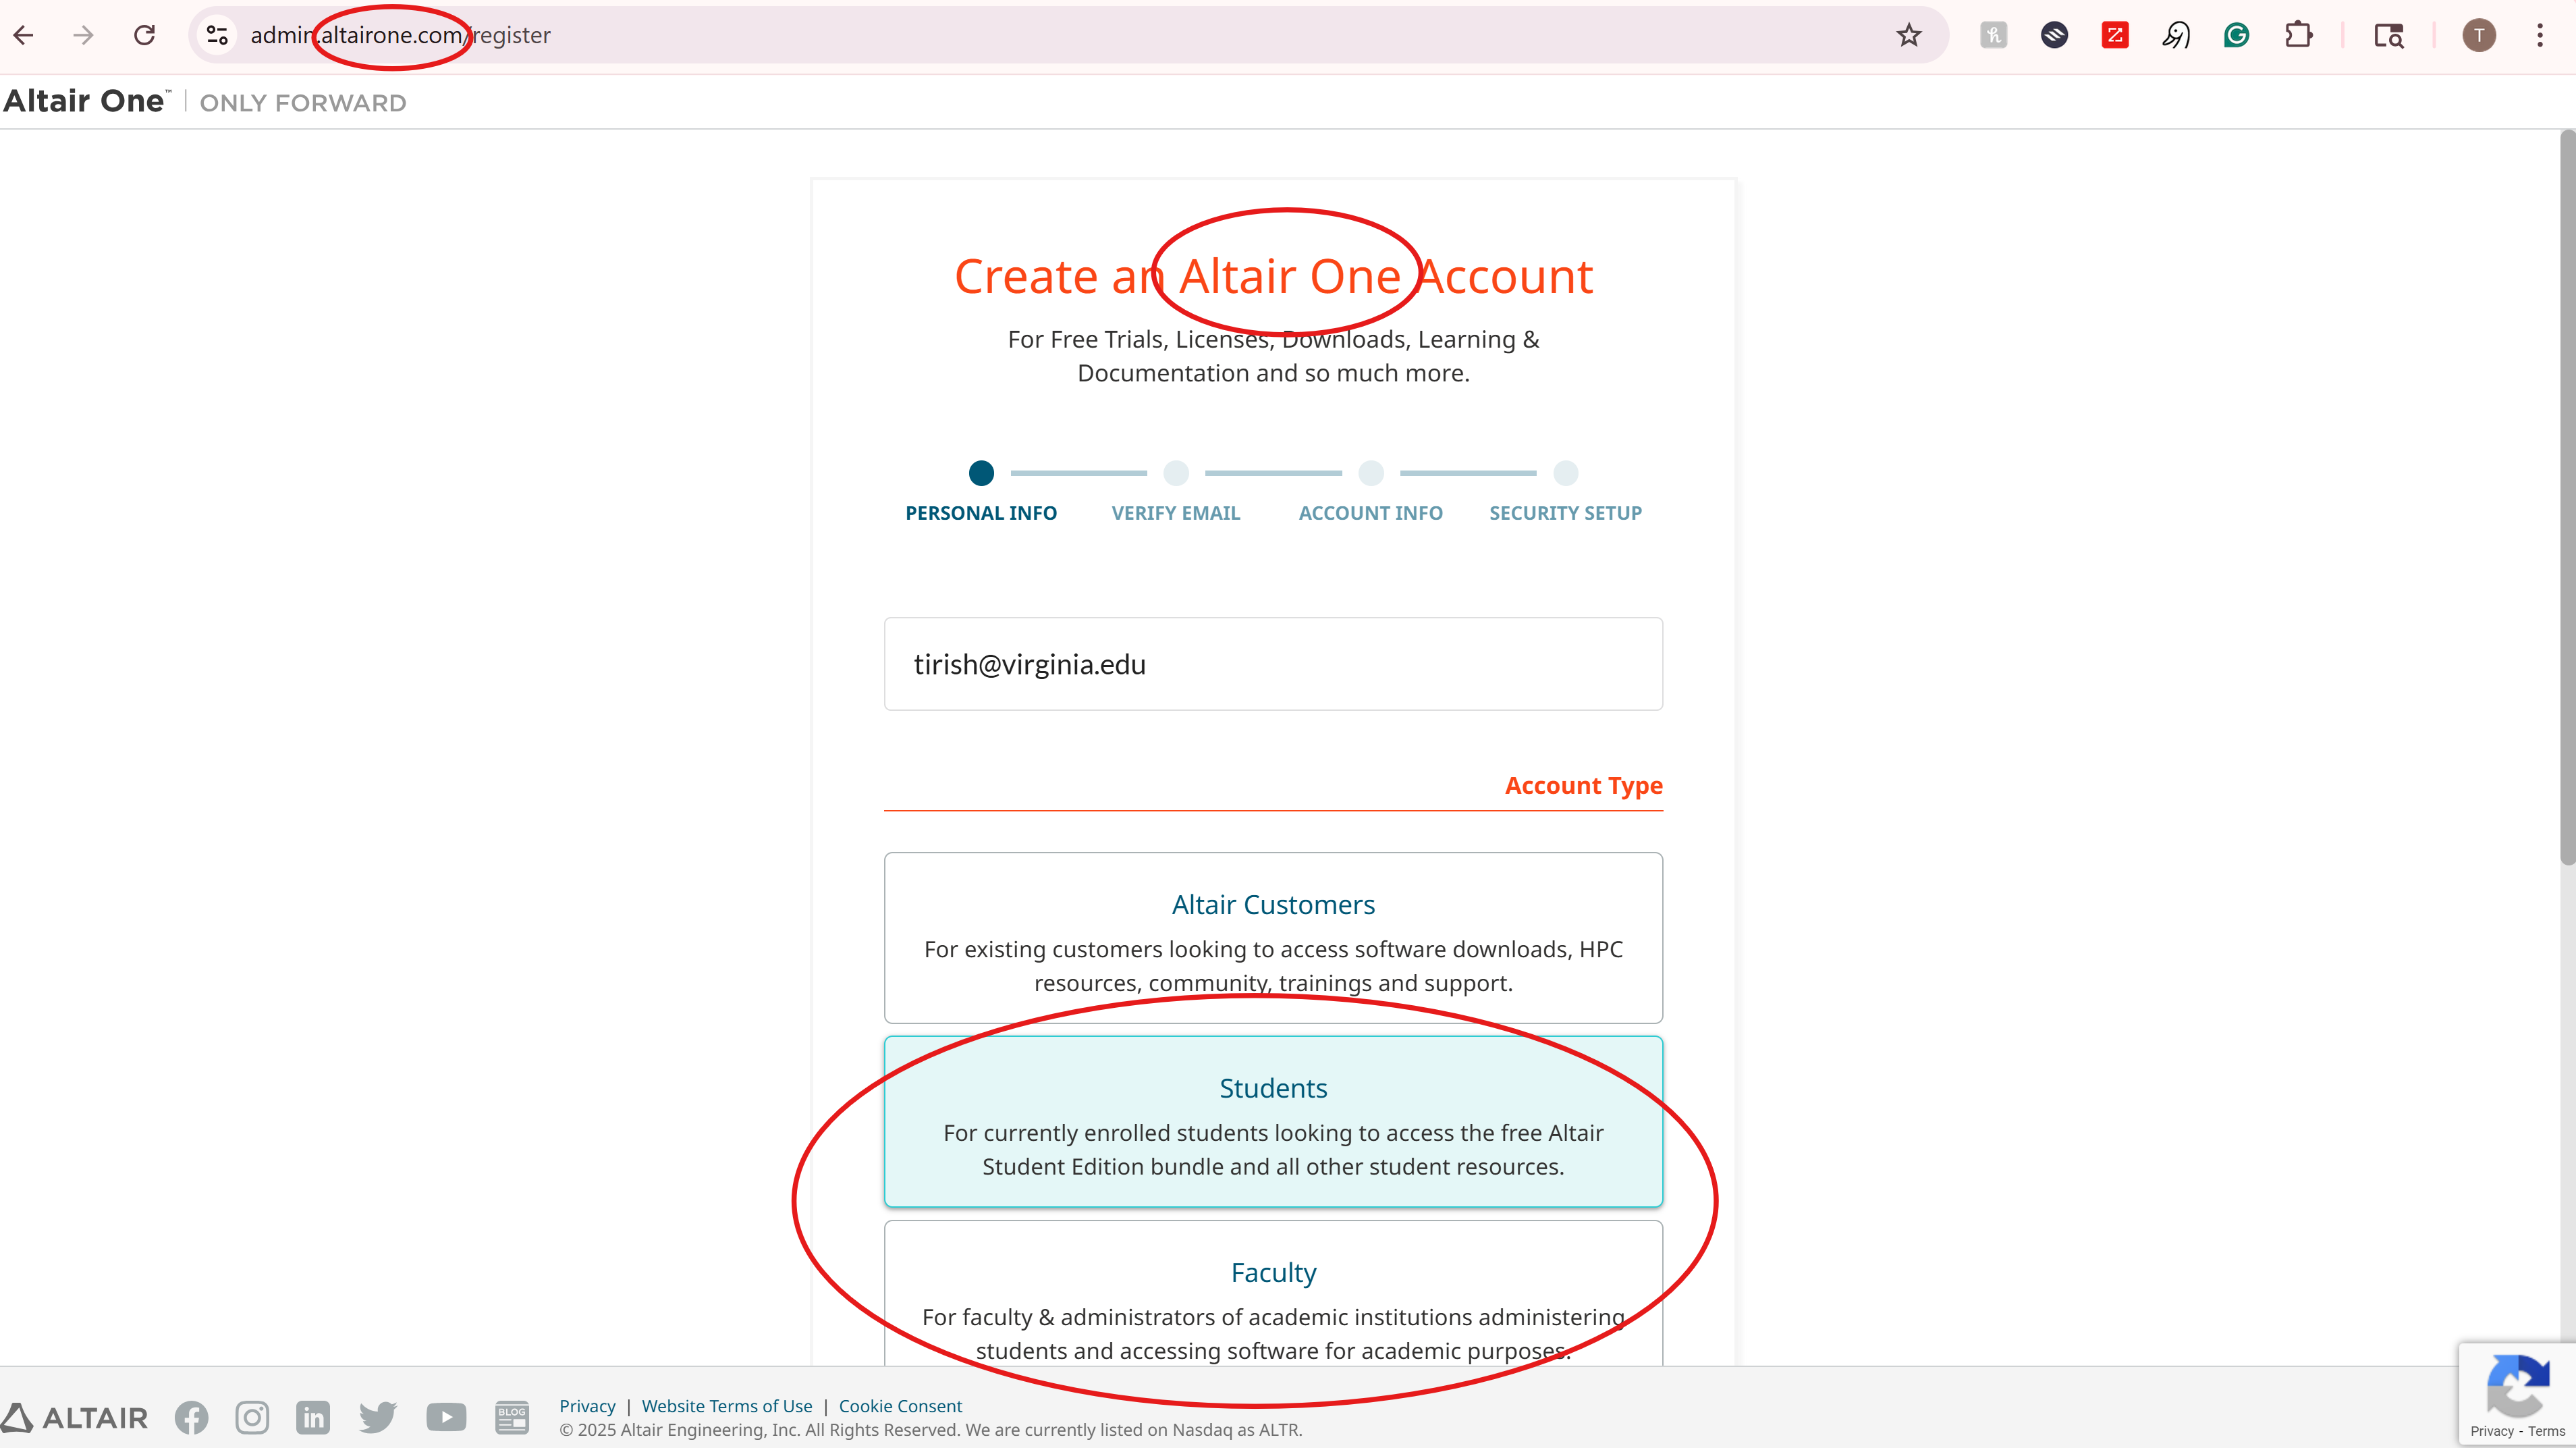Click the Security Setup step

tap(1566, 513)
